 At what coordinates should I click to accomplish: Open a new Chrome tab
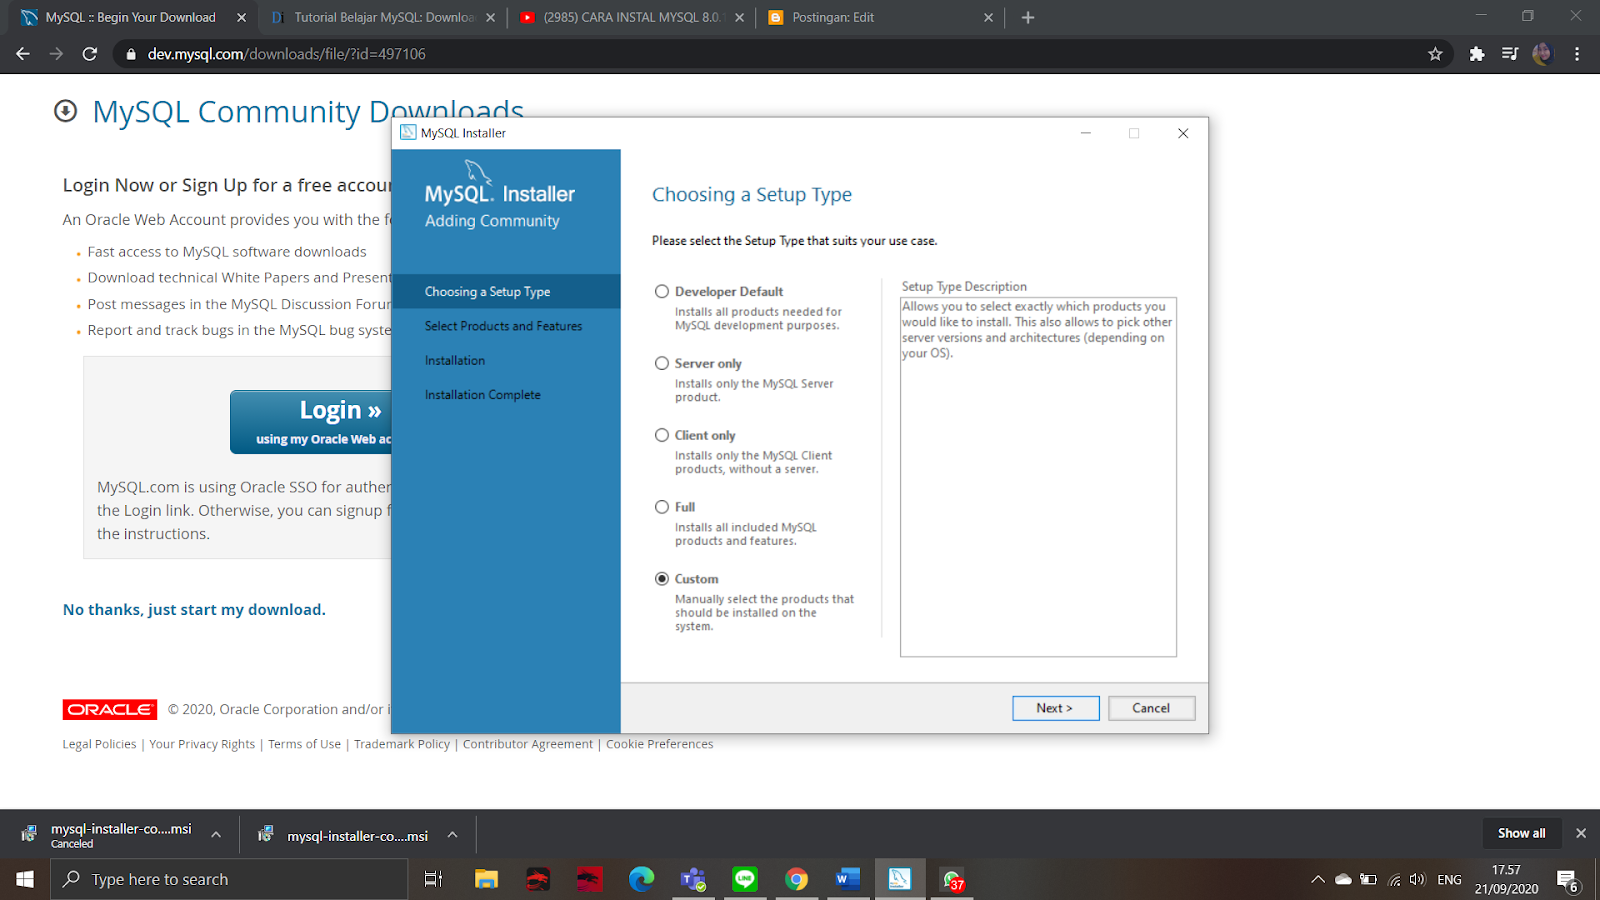tap(1027, 18)
